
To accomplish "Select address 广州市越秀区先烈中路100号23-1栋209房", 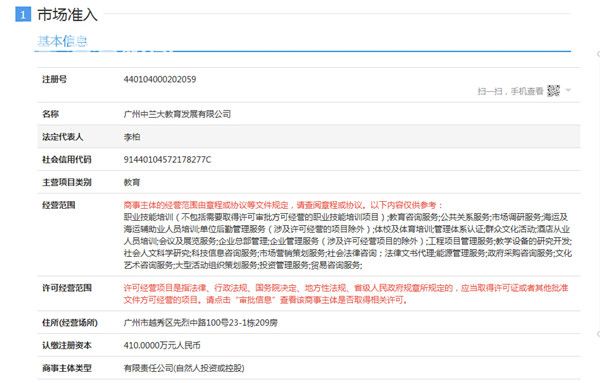I will (201, 323).
